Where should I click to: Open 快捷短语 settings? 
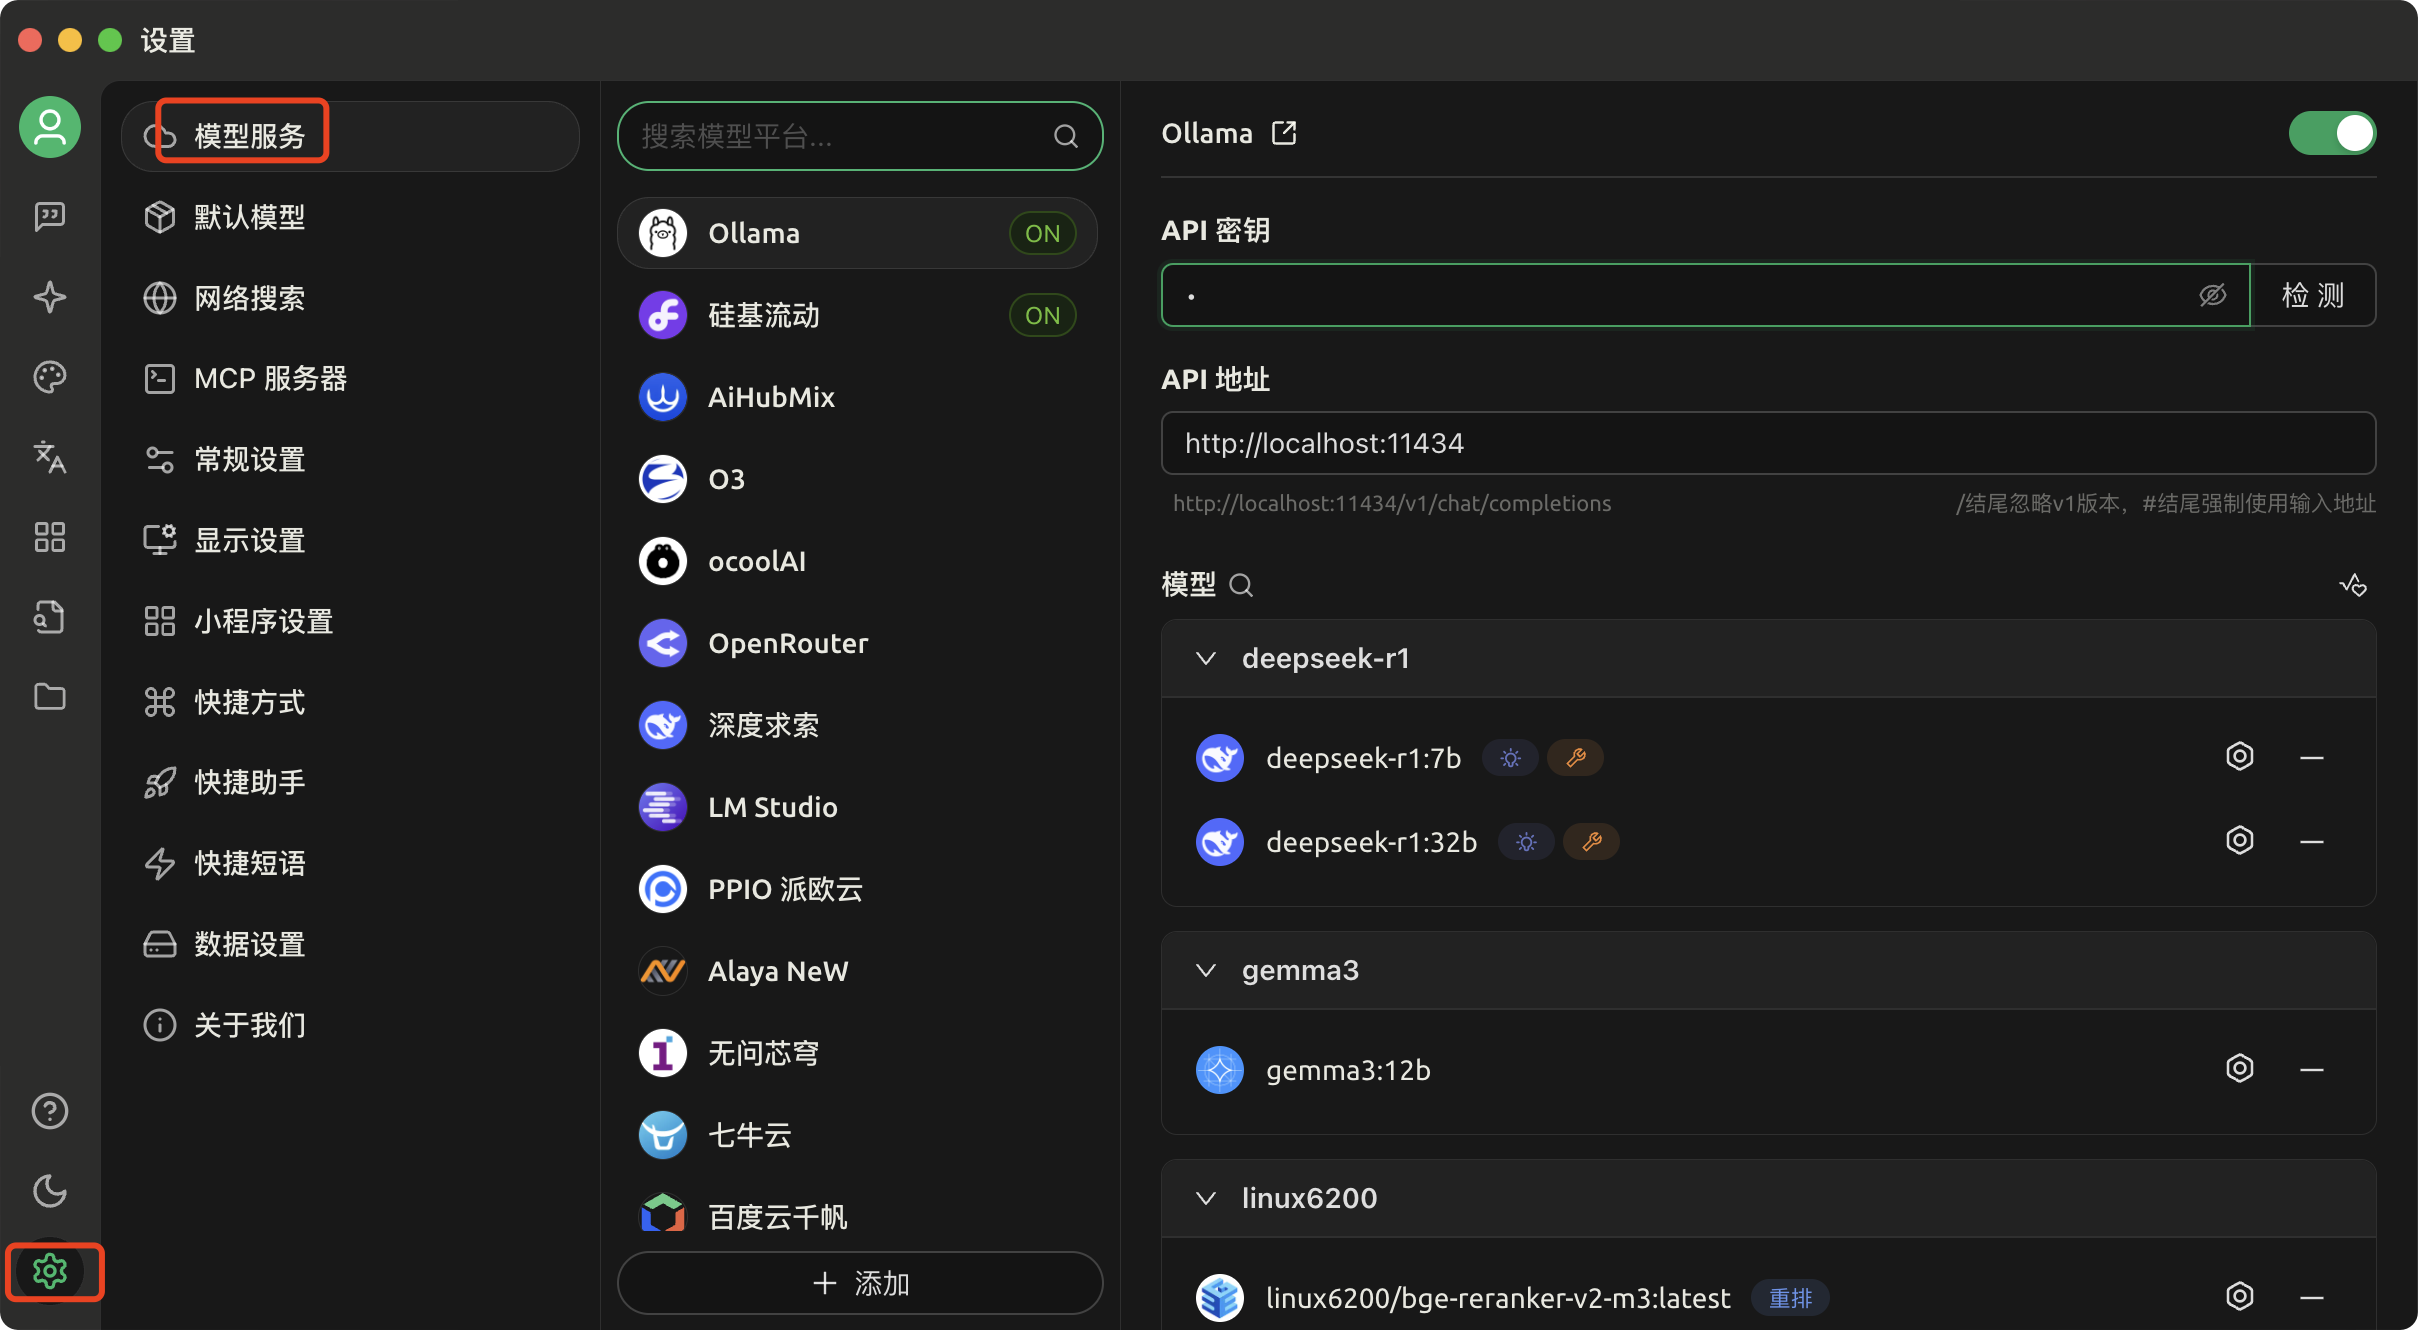click(x=350, y=863)
